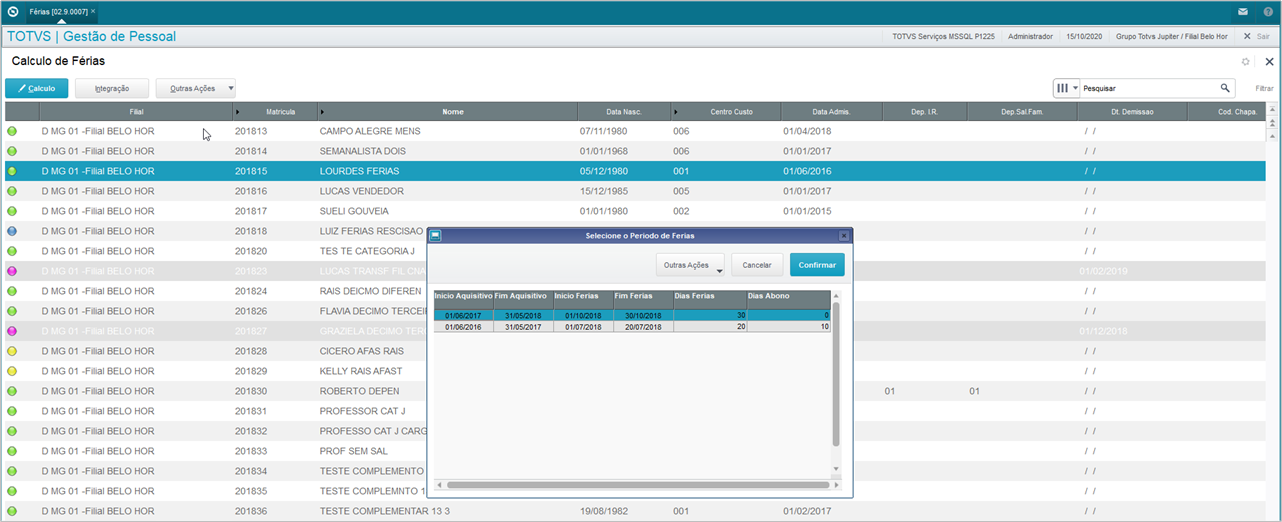Click the settings gear beside Calculo de Férias
The image size is (1282, 522).
coord(1246,61)
